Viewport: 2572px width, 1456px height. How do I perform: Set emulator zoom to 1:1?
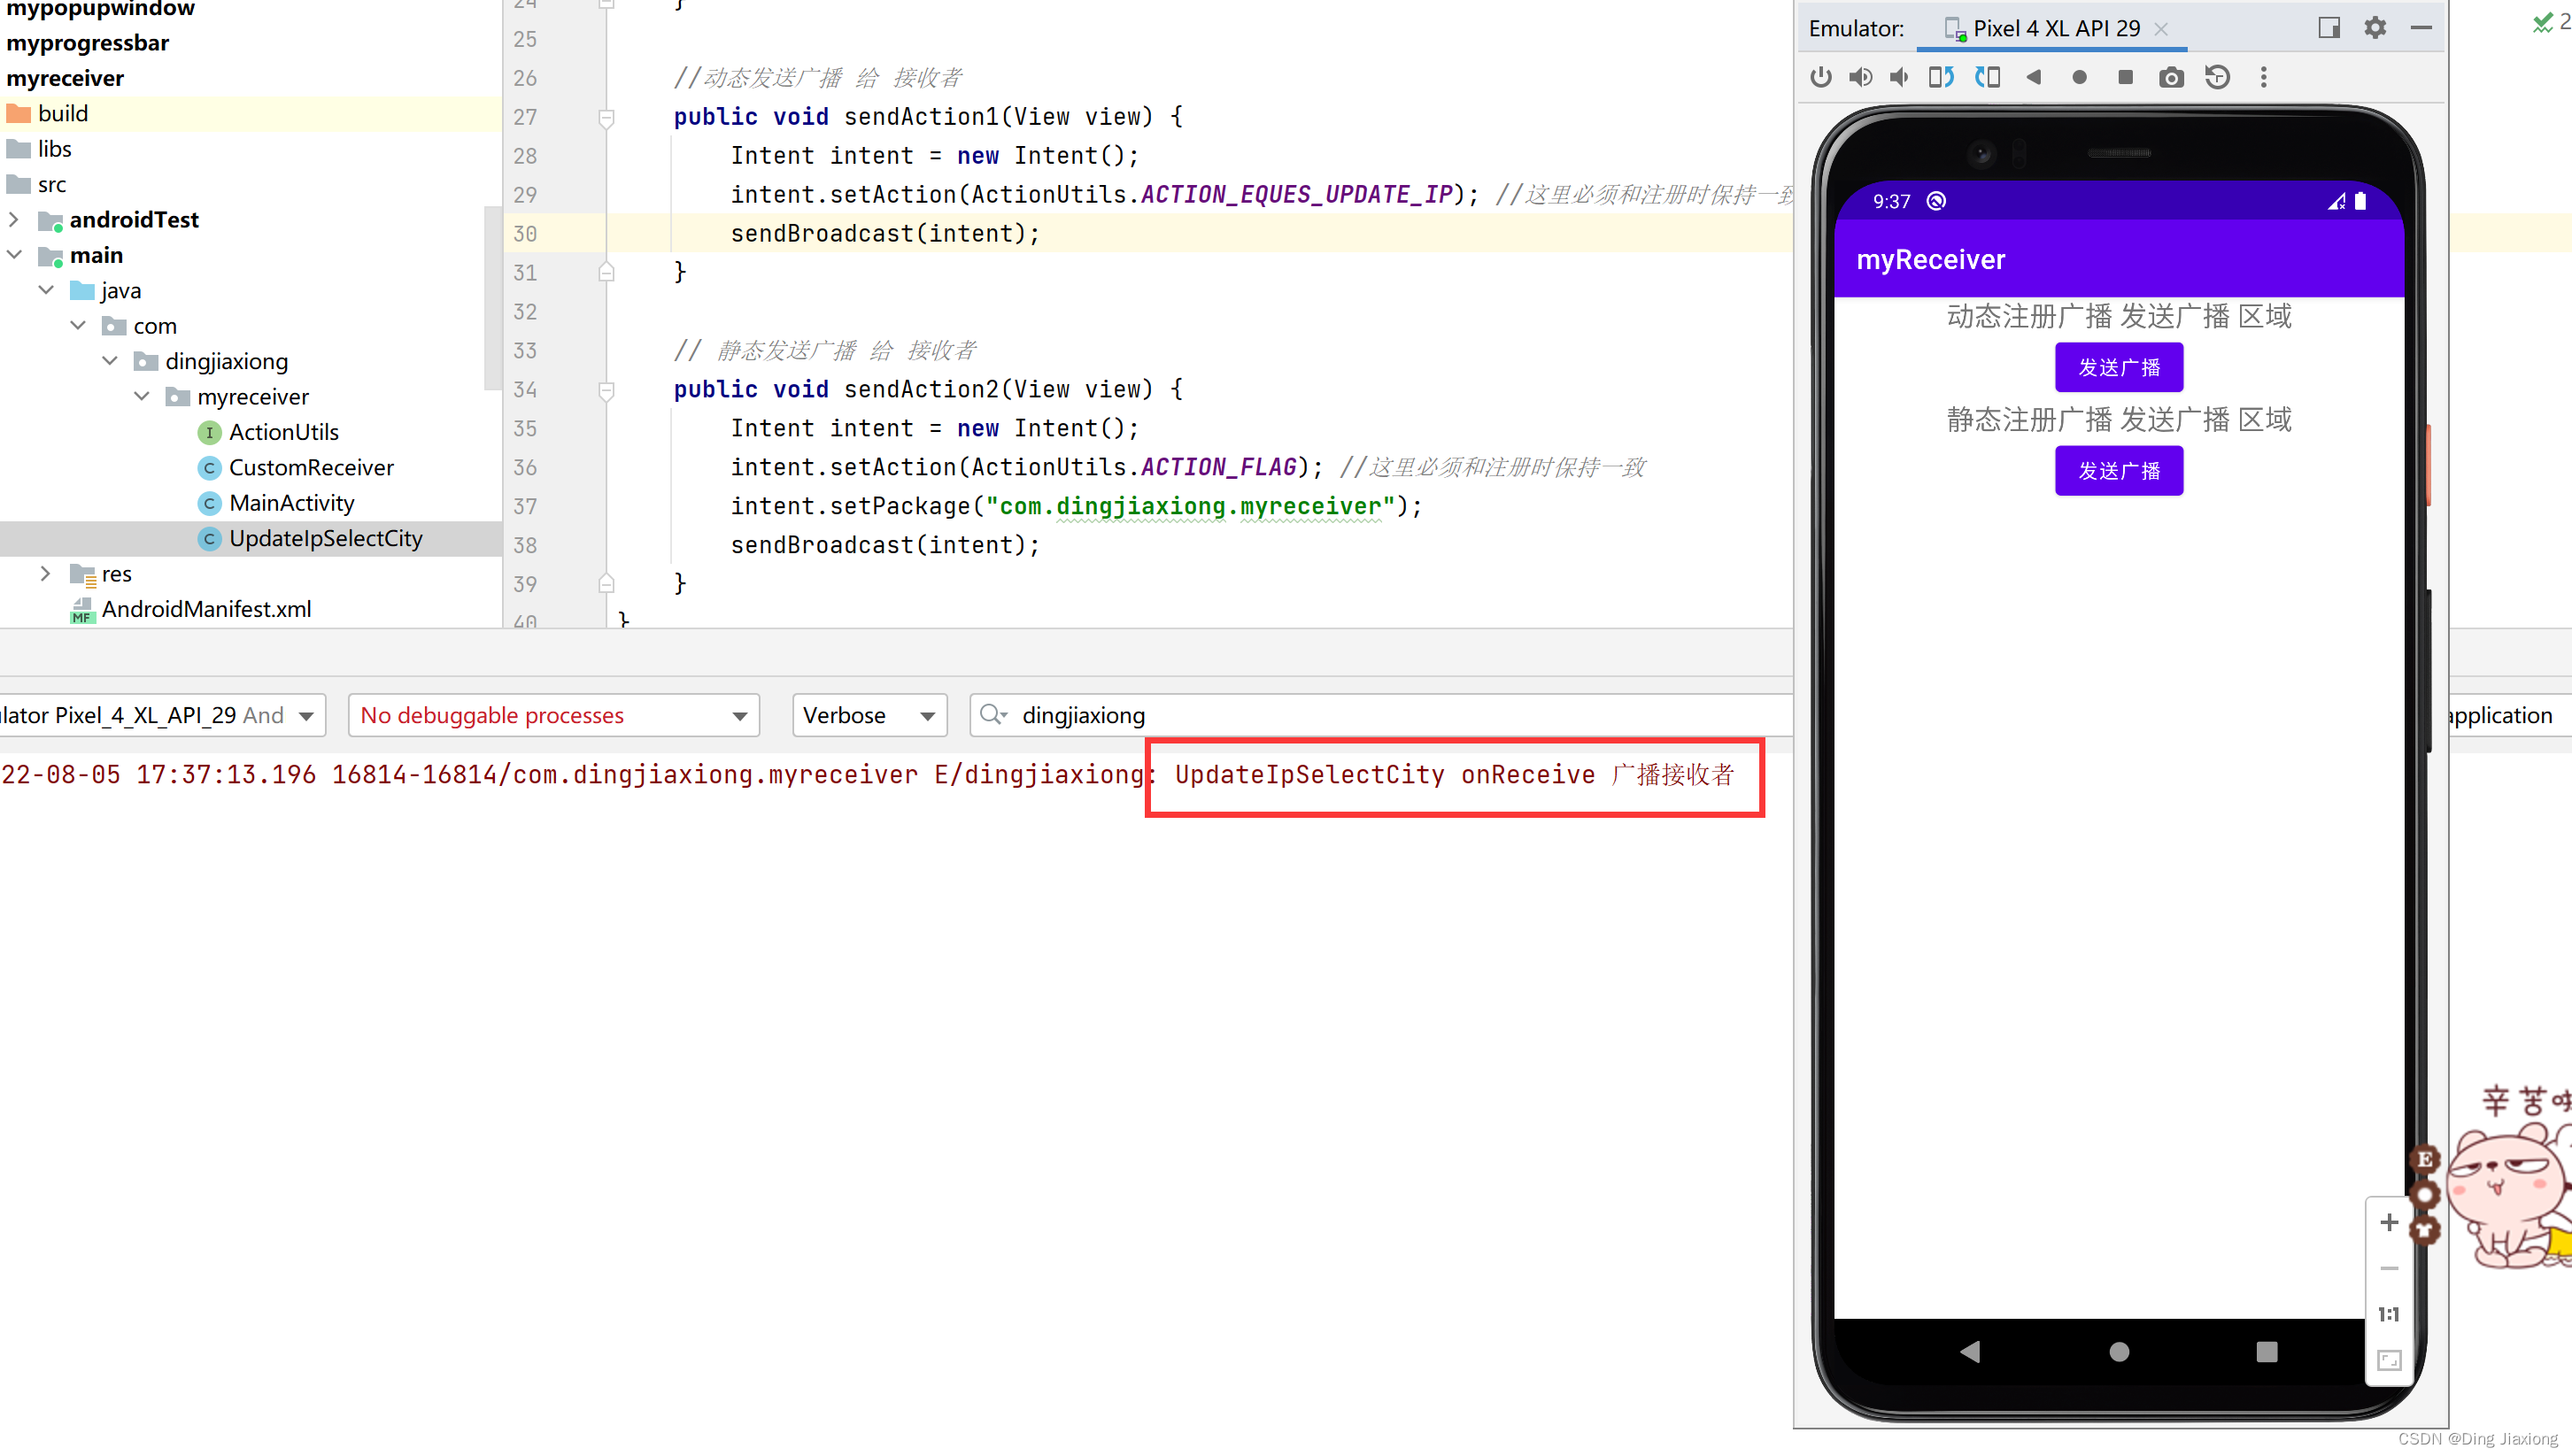(x=2389, y=1314)
